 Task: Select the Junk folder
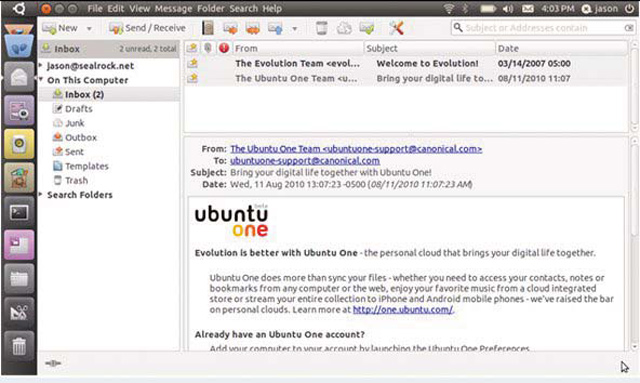[x=69, y=123]
